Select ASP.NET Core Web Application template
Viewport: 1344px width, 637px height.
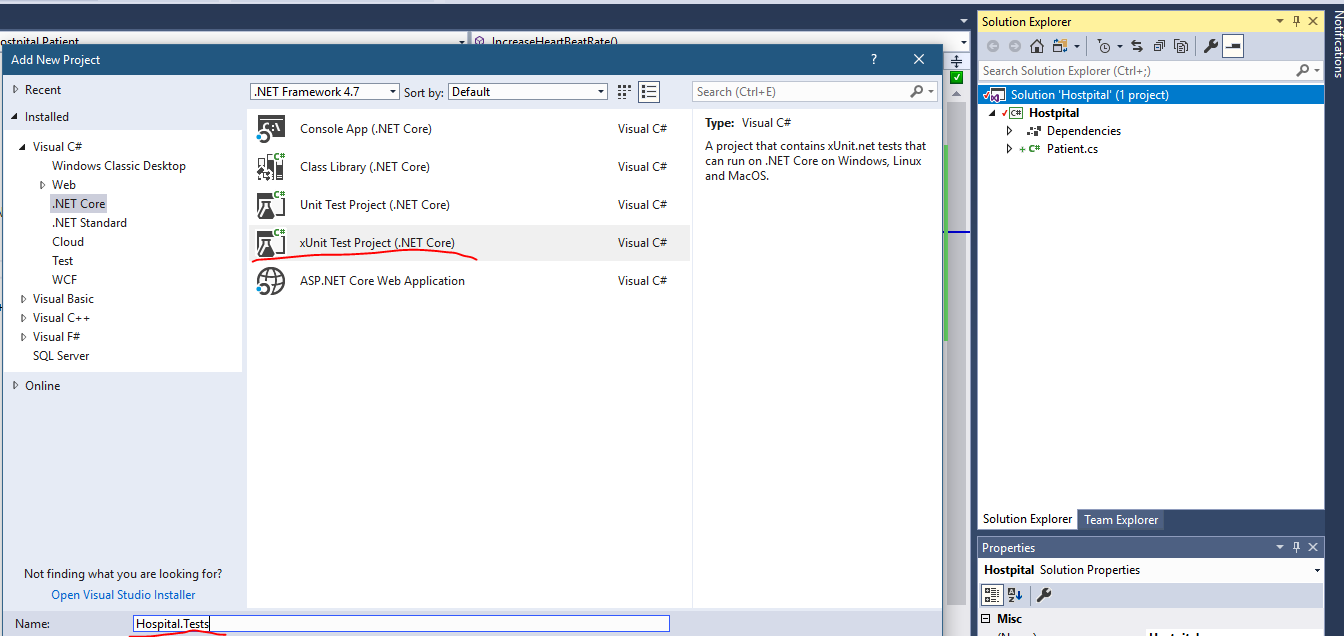tap(469, 281)
